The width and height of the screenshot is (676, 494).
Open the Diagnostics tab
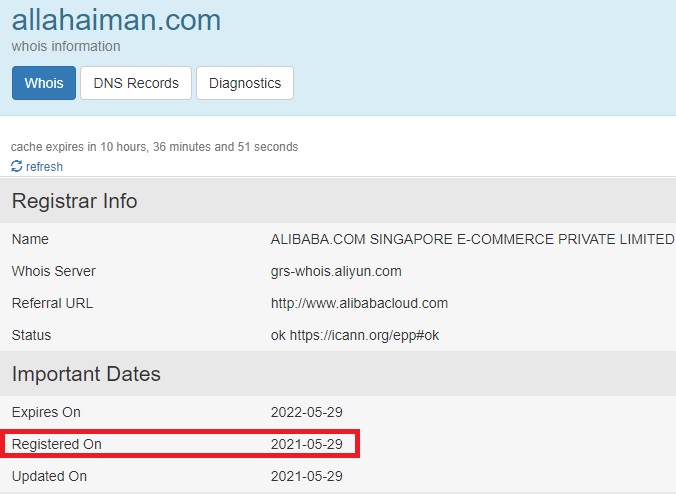(245, 83)
